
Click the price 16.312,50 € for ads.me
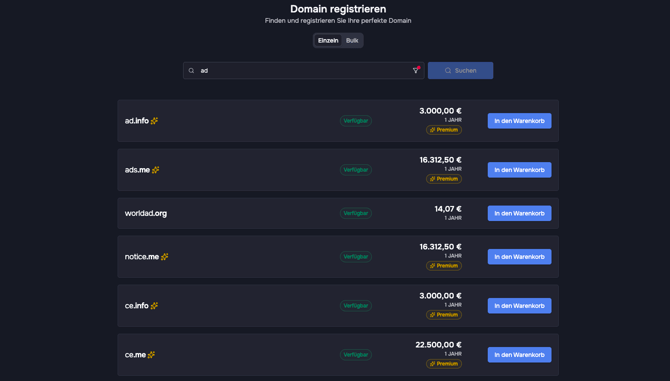click(441, 160)
